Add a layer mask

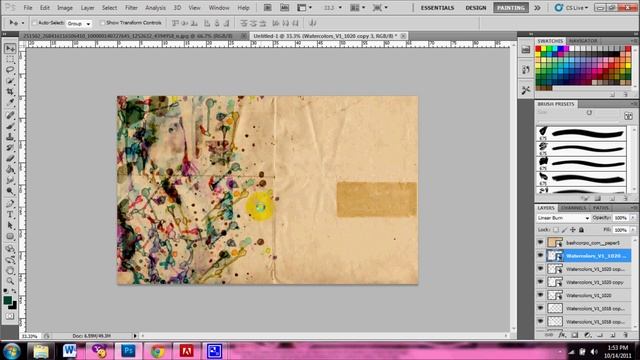click(575, 335)
